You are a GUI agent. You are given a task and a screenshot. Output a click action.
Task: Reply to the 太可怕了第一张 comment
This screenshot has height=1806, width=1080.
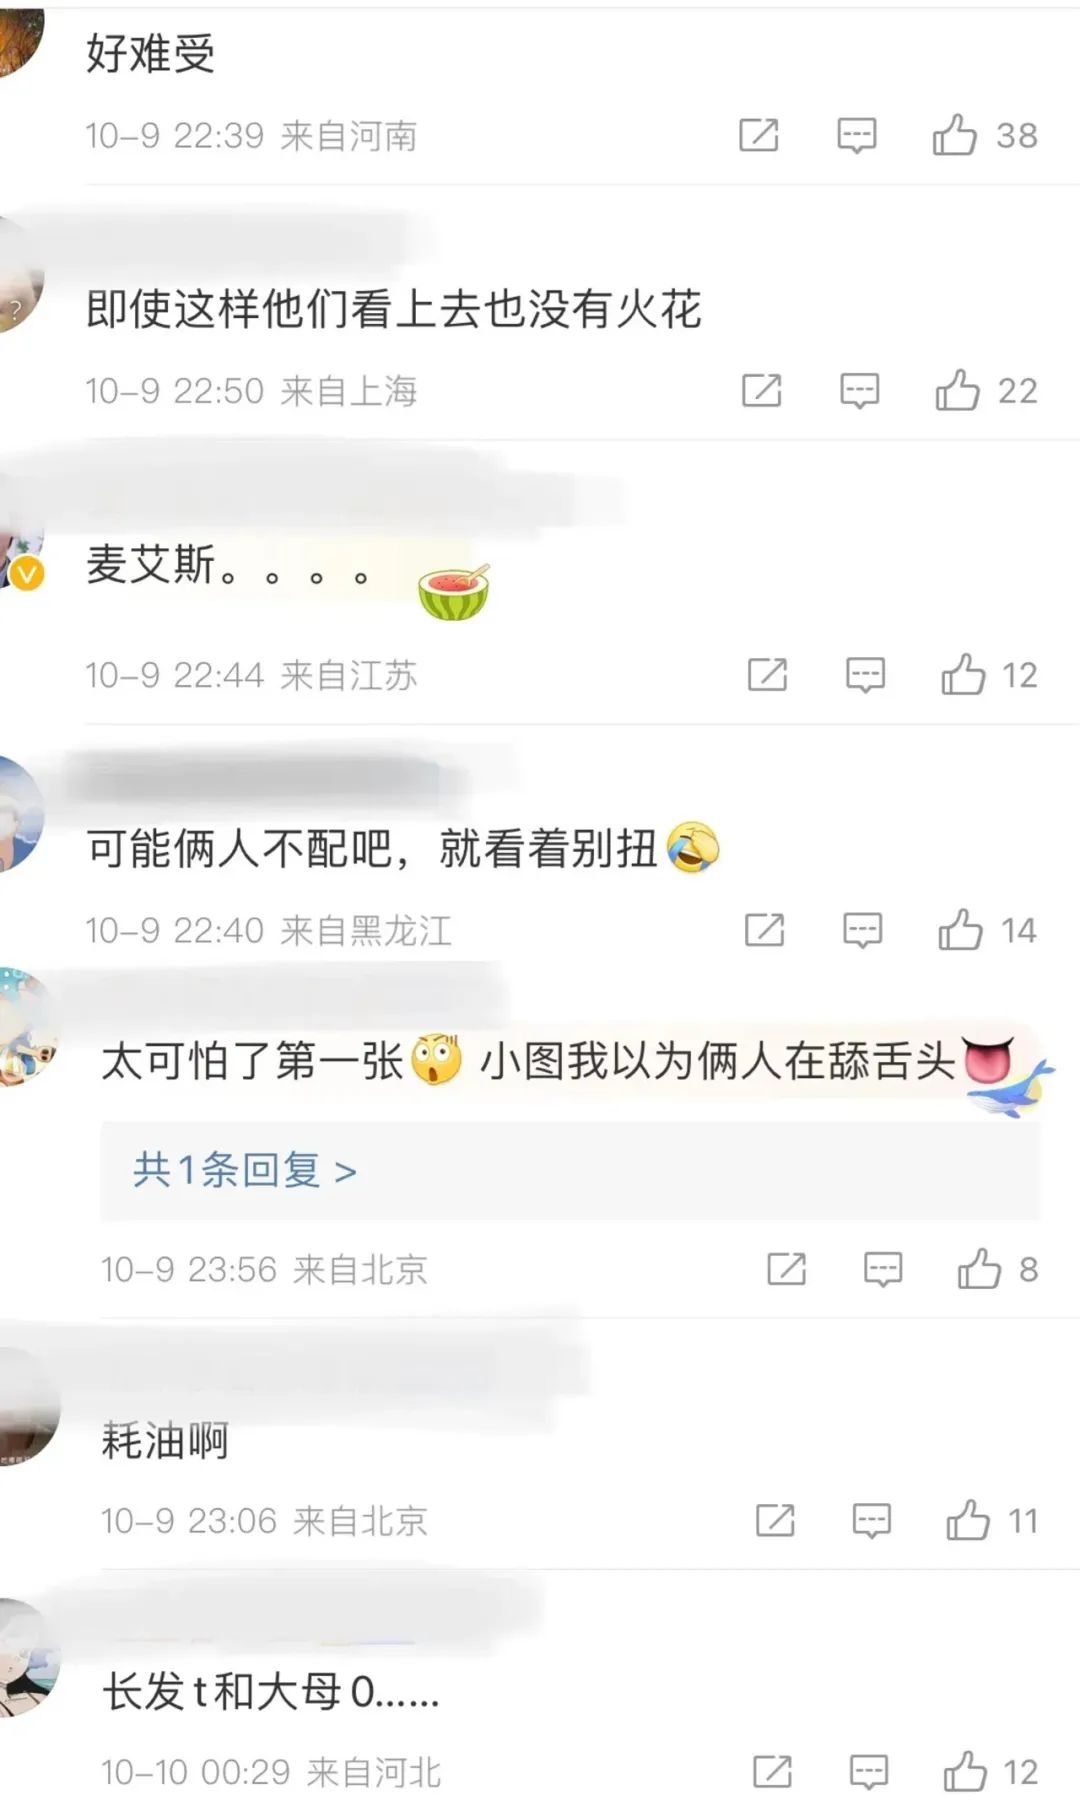point(883,1269)
